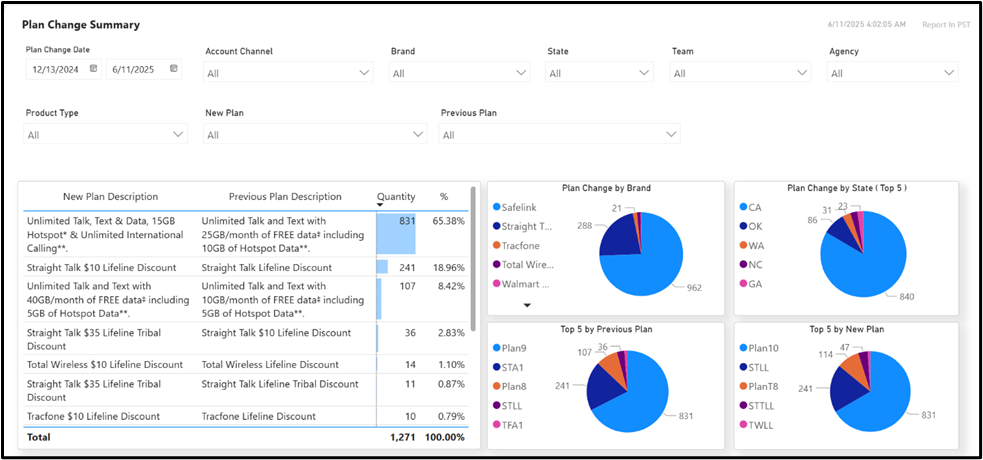Sort table by Quantity column header
Screen dimensions: 983x460
click(396, 197)
